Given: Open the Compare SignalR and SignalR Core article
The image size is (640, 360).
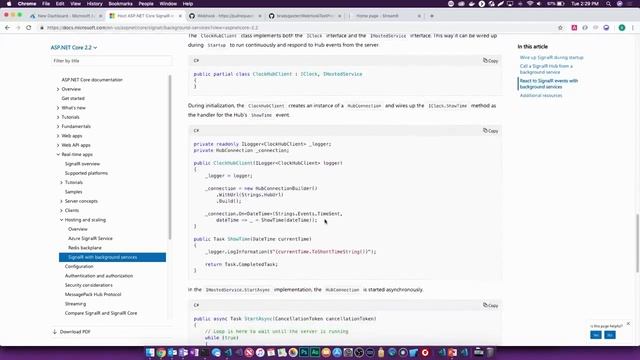Looking at the screenshot, I should [101, 313].
